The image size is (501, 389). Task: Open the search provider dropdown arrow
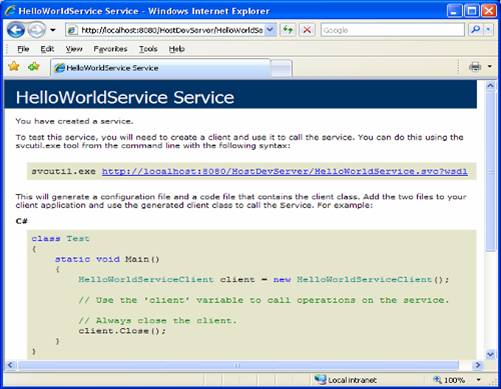click(x=489, y=30)
